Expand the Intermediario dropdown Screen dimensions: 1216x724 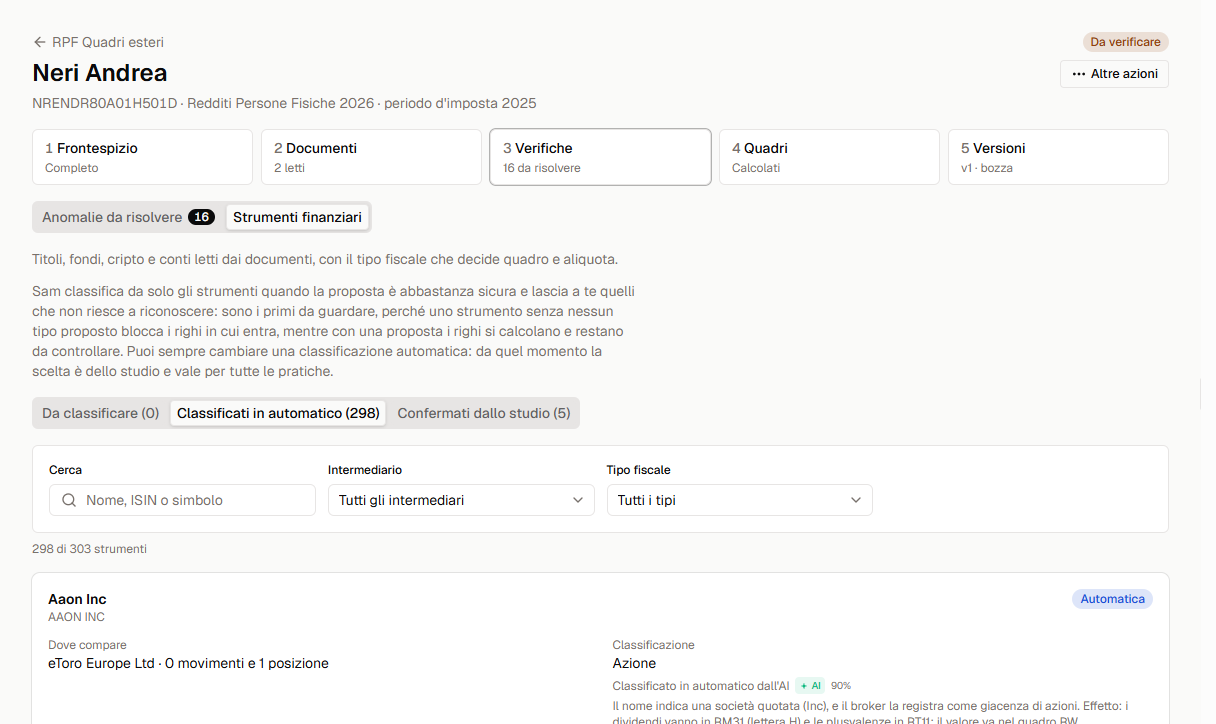pos(461,500)
